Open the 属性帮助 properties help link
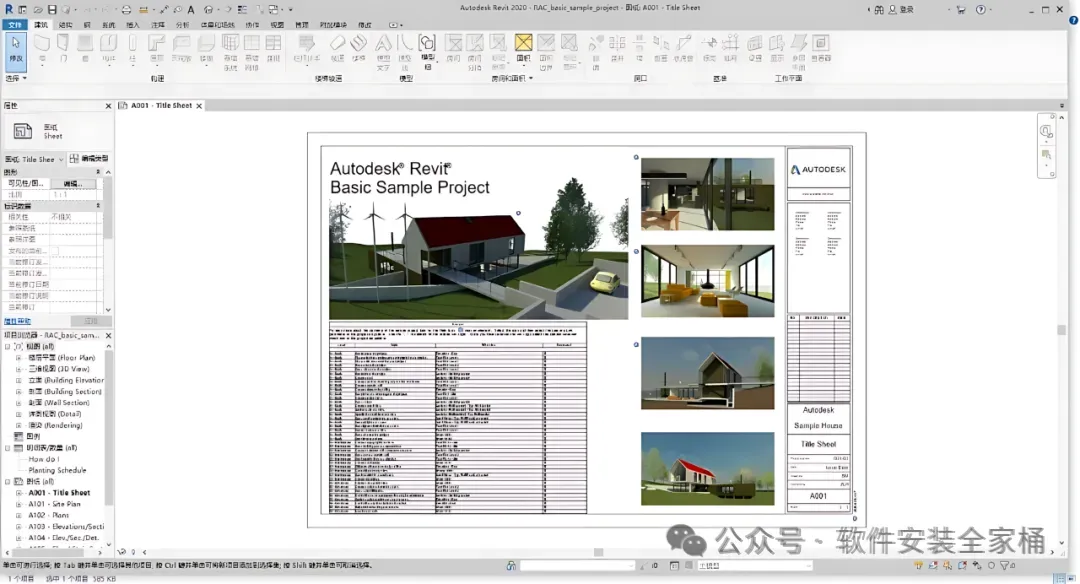The image size is (1080, 584). (17, 322)
